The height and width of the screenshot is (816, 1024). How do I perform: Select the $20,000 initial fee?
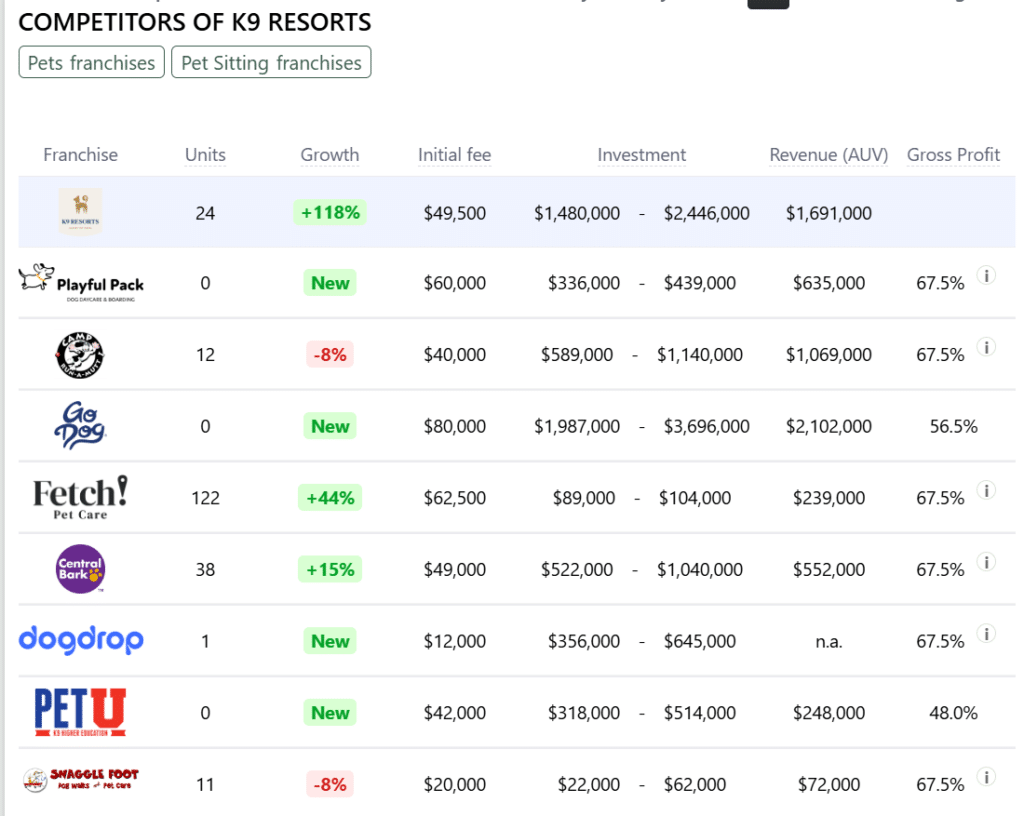[455, 784]
